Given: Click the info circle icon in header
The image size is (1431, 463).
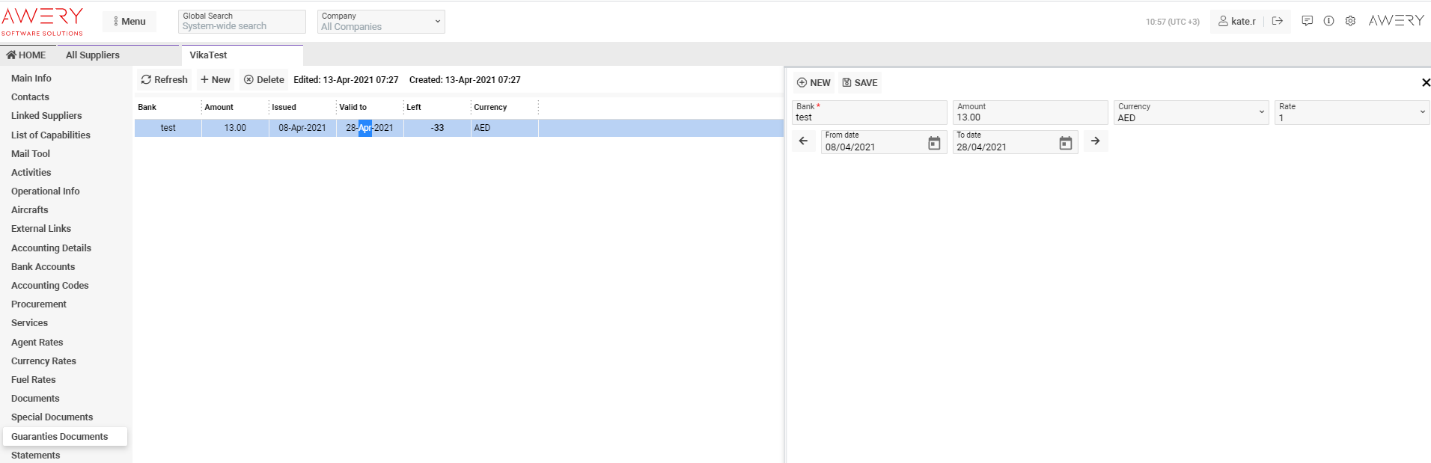Looking at the screenshot, I should tap(1329, 21).
